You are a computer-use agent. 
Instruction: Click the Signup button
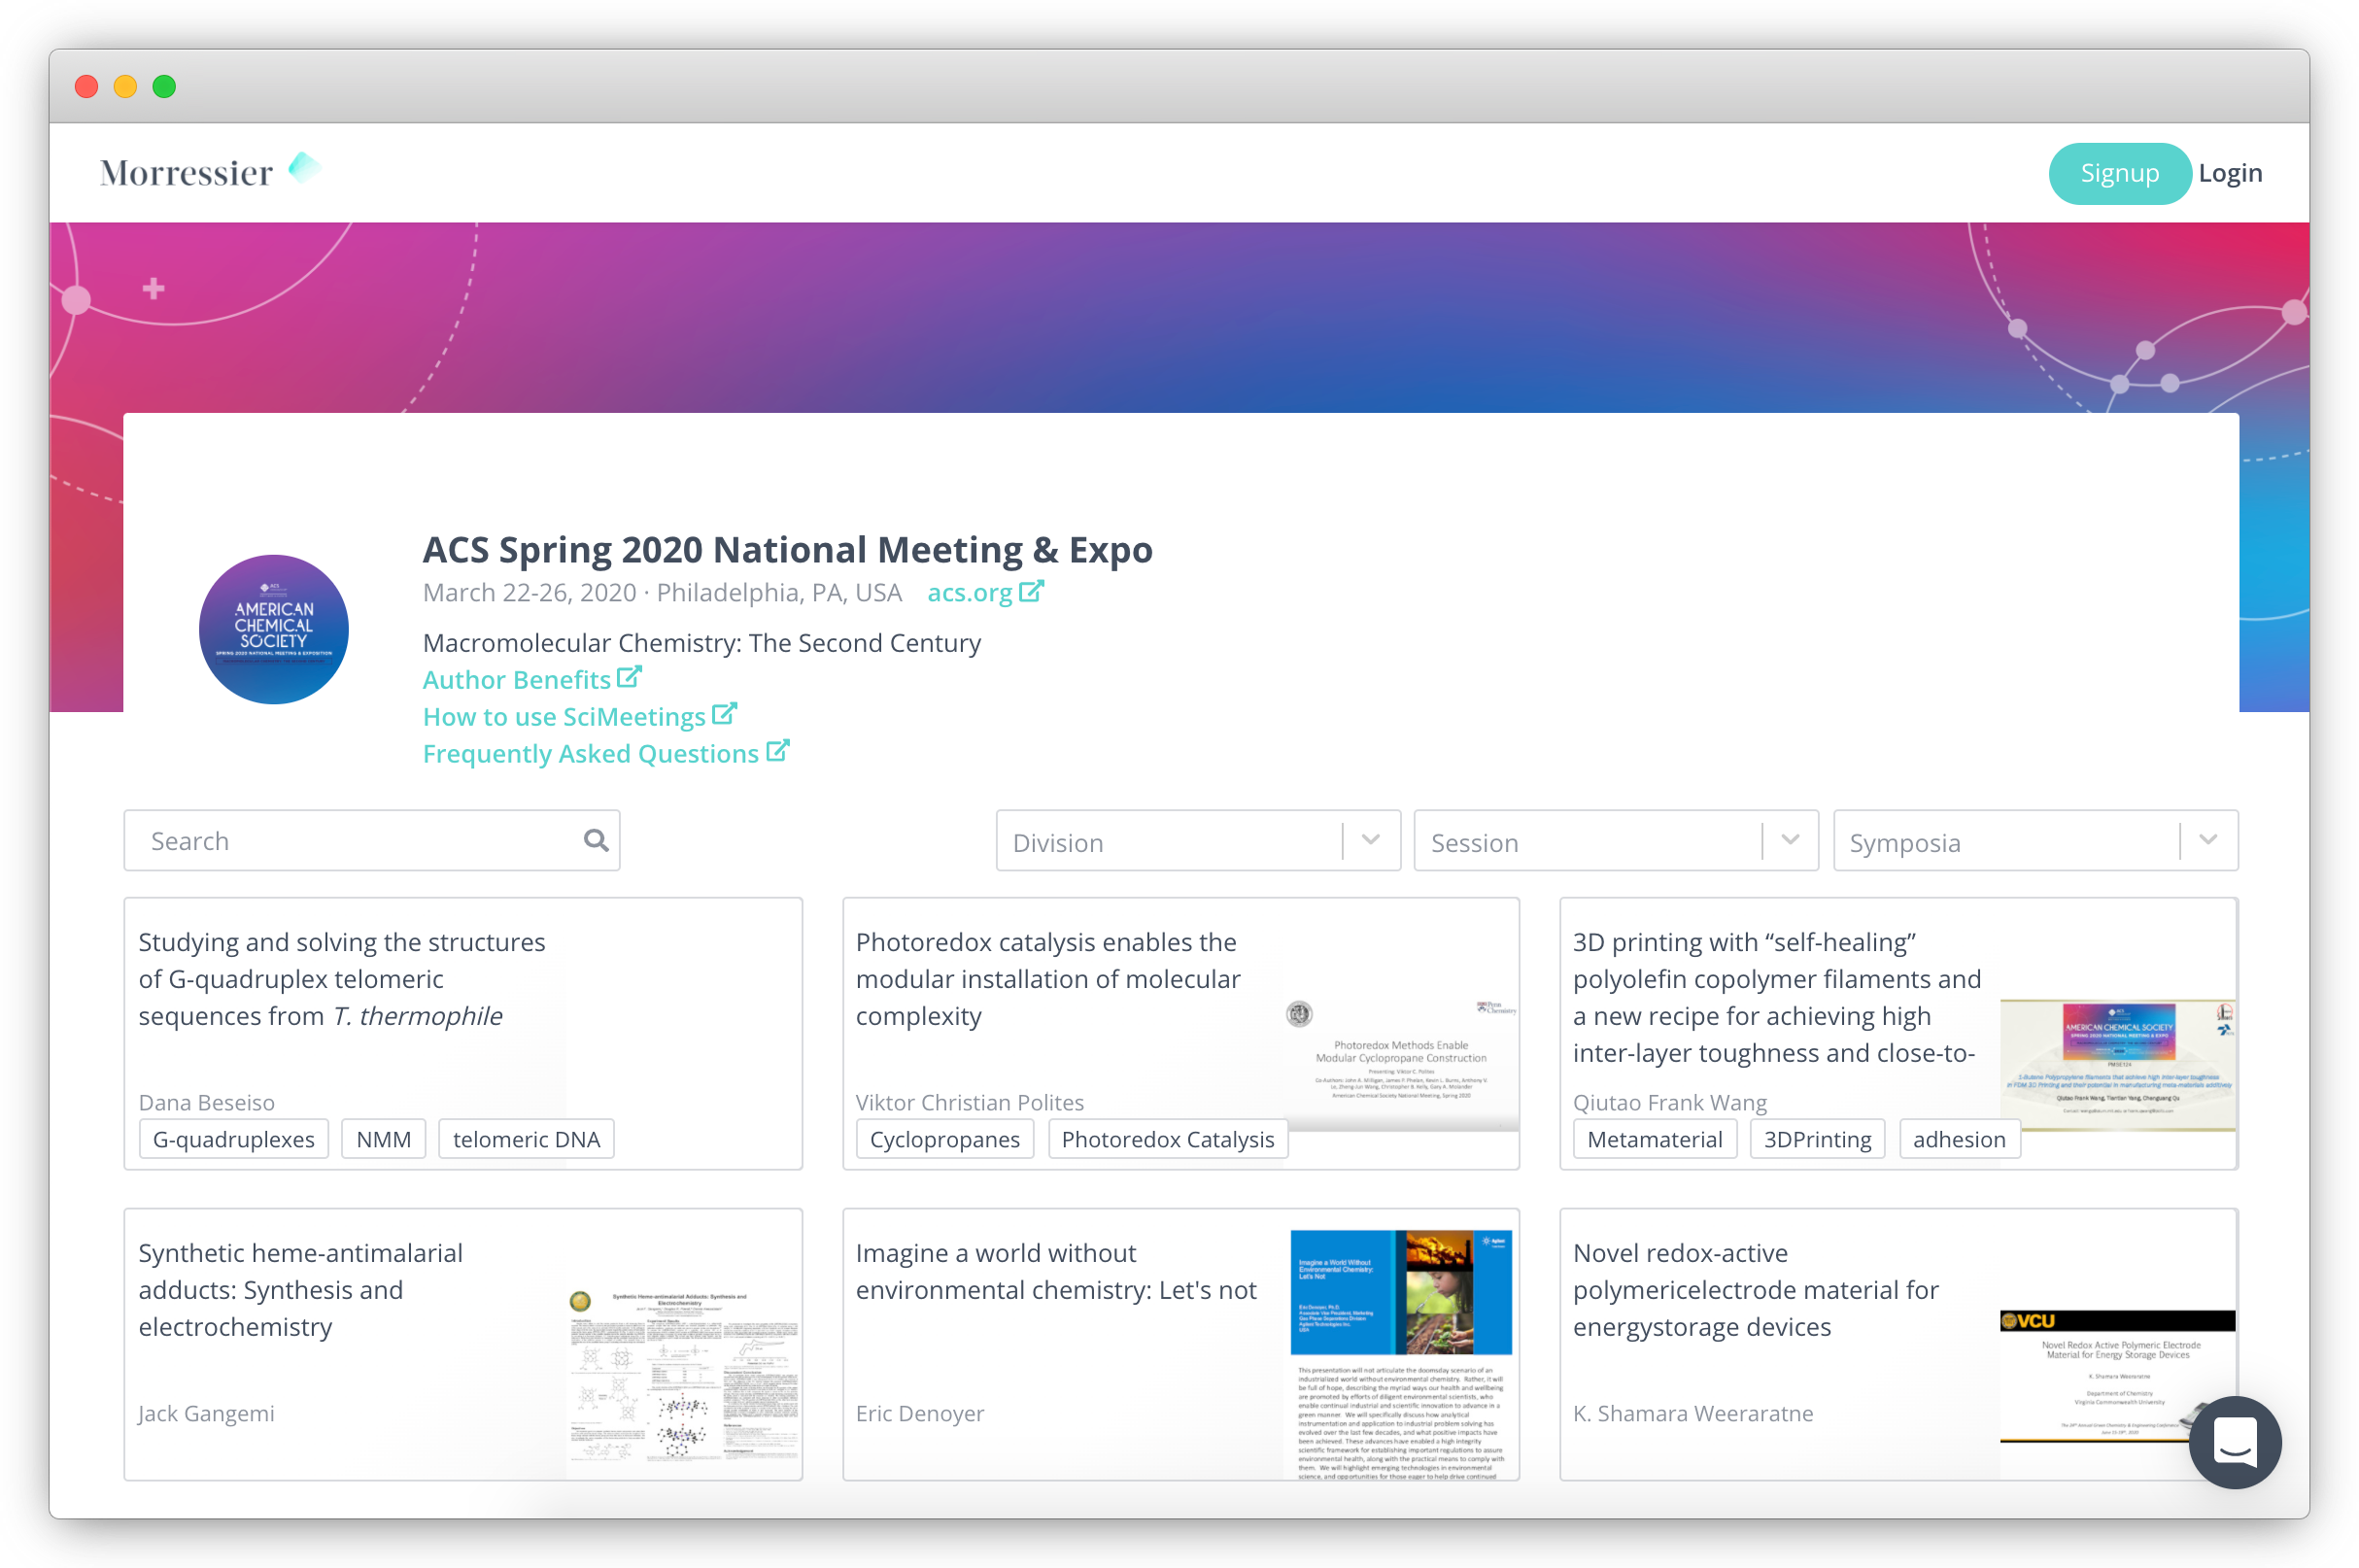pyautogui.click(x=2119, y=173)
